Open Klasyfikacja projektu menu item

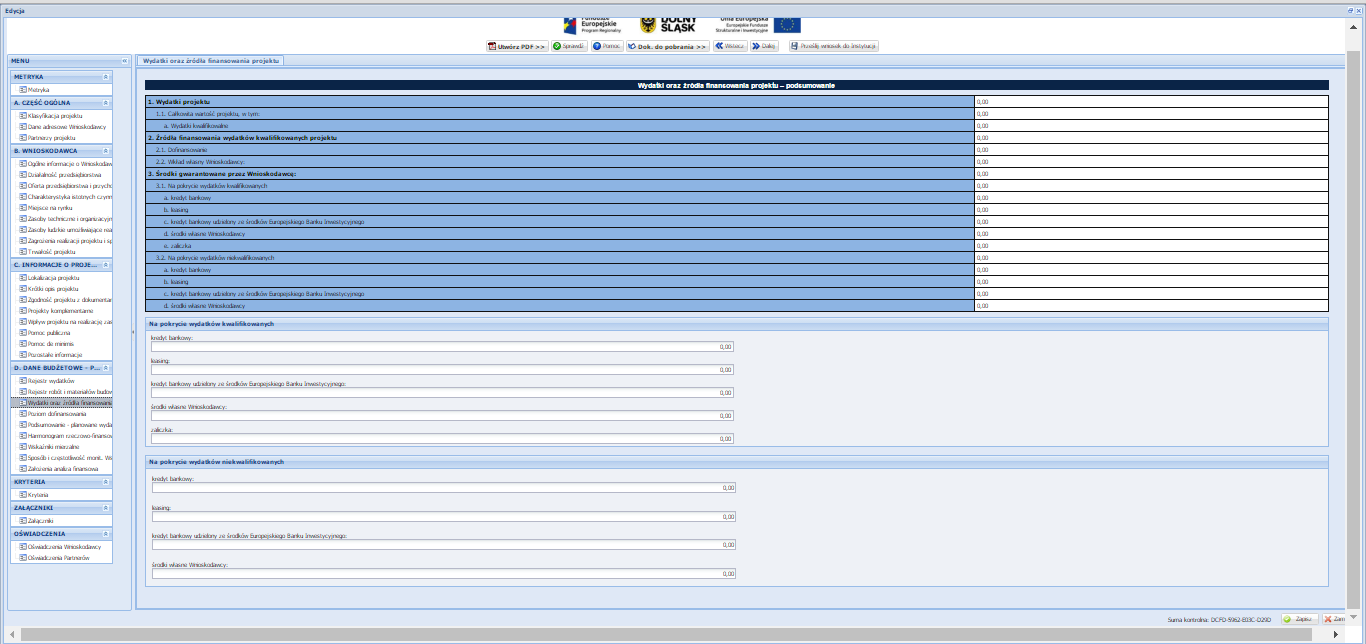pyautogui.click(x=55, y=115)
